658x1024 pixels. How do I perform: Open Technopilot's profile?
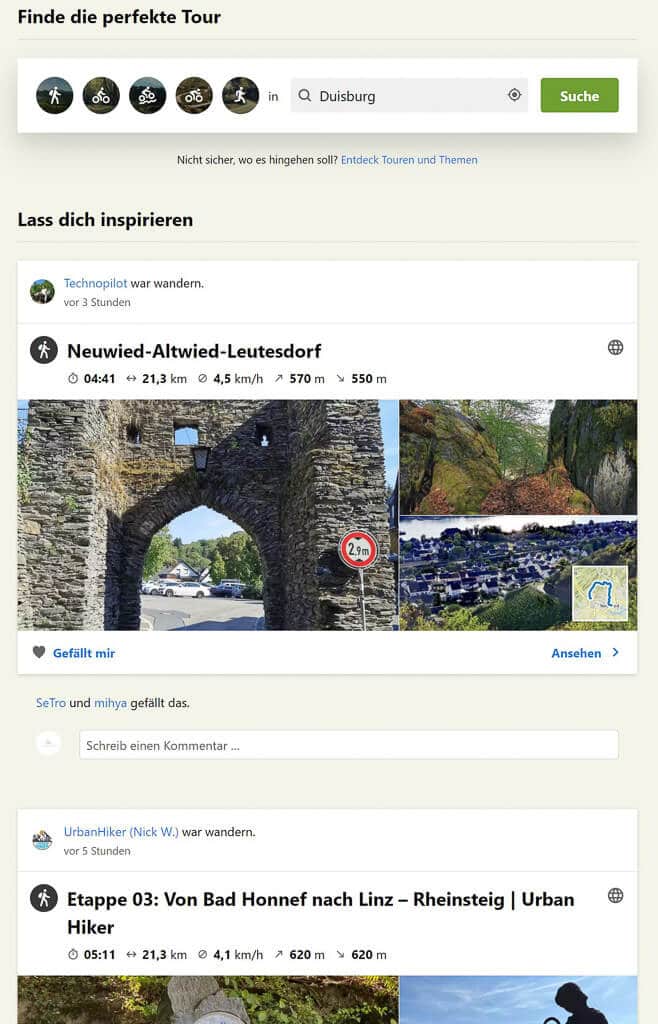point(95,283)
